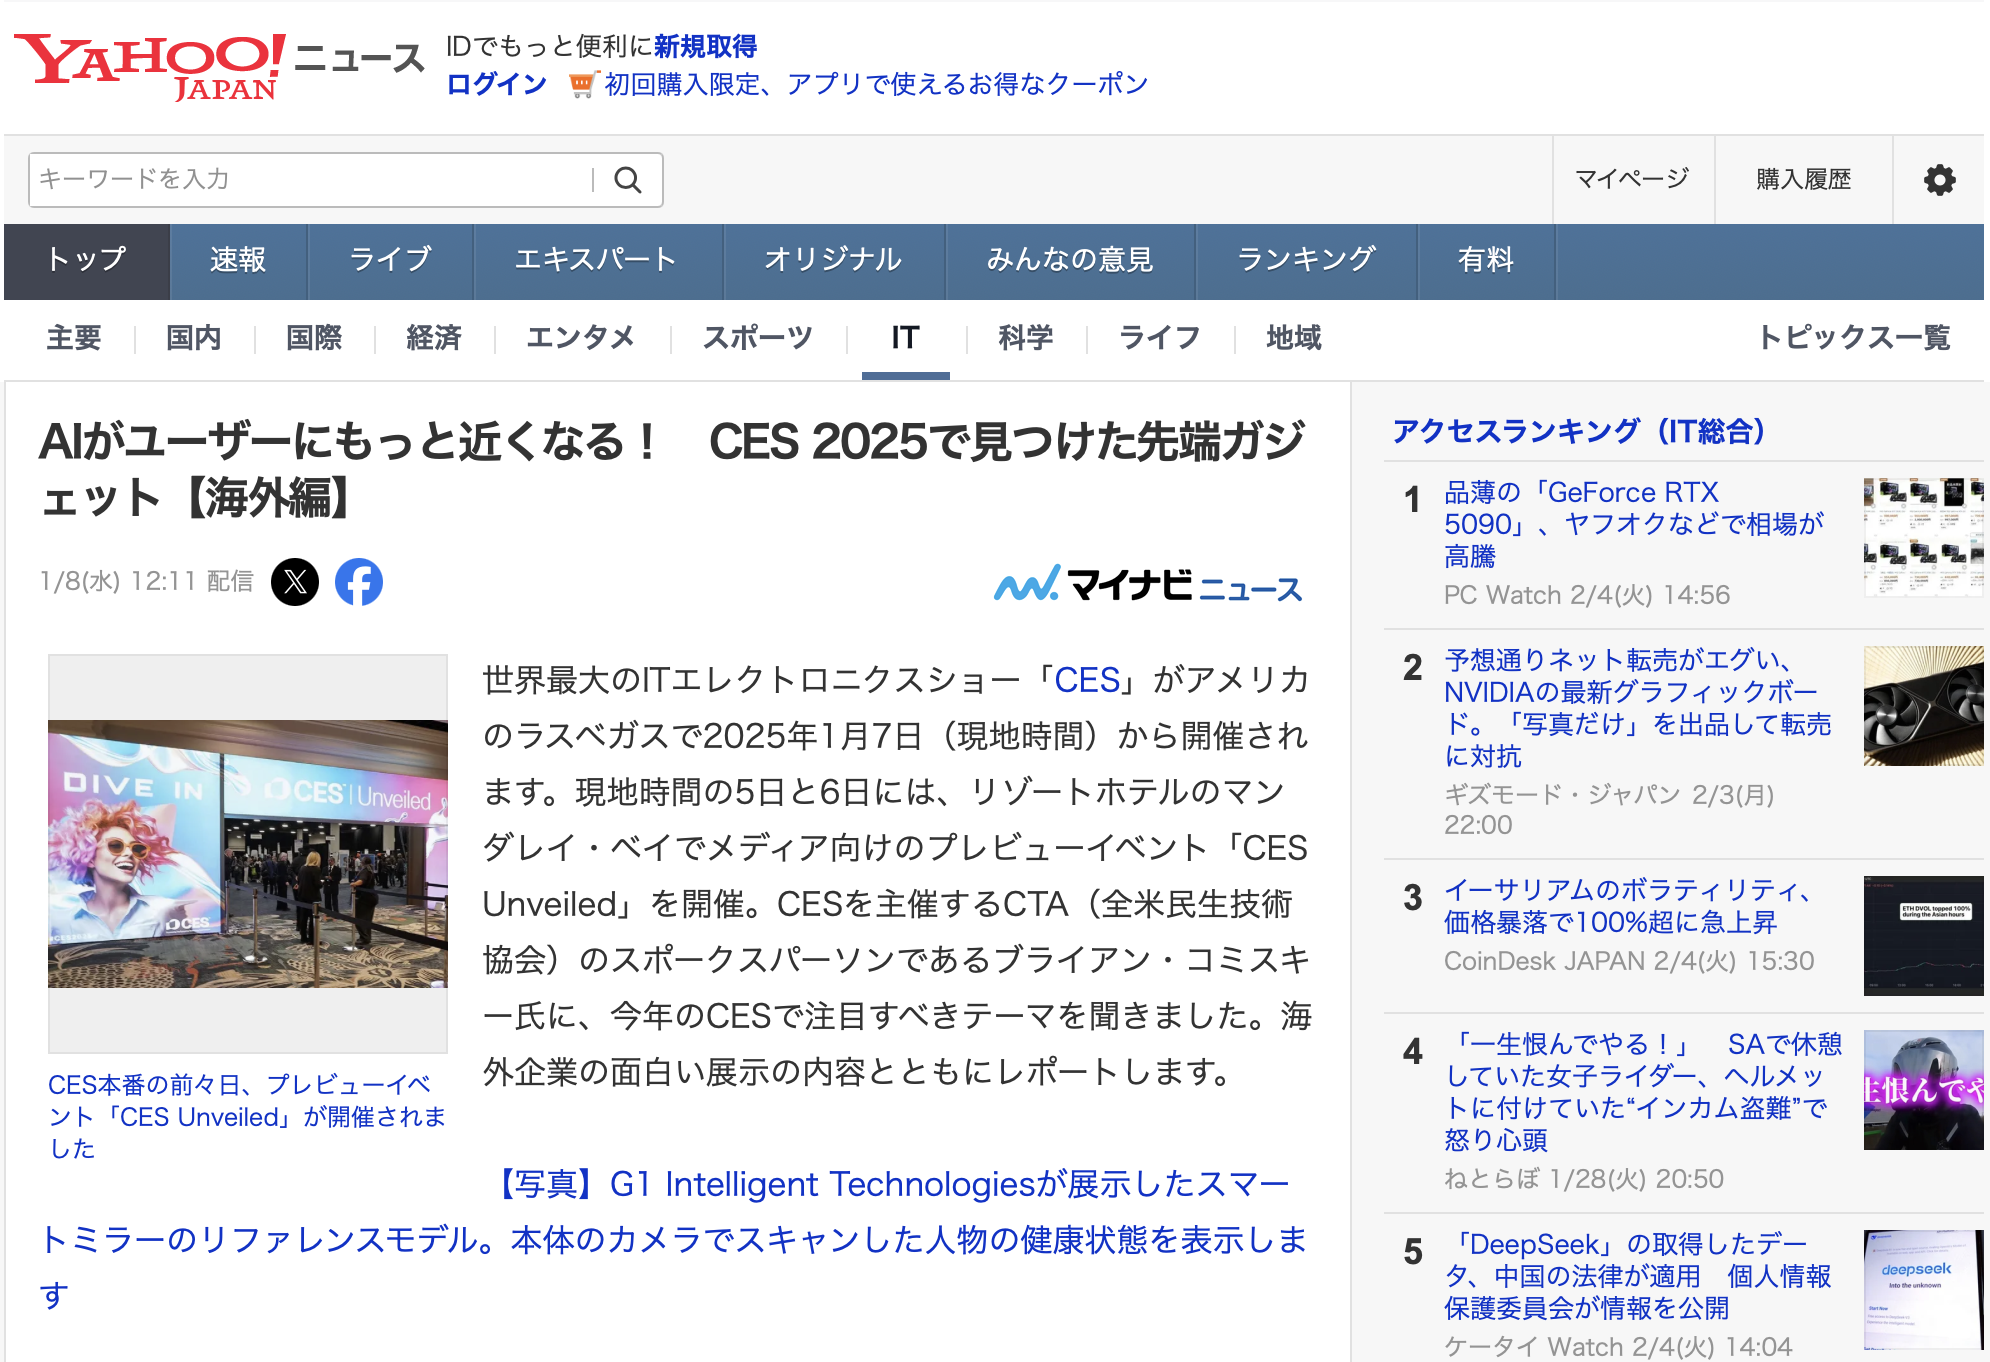
Task: Open ranking 4 女子ライダー インカム盗難 article
Action: point(1643,1092)
